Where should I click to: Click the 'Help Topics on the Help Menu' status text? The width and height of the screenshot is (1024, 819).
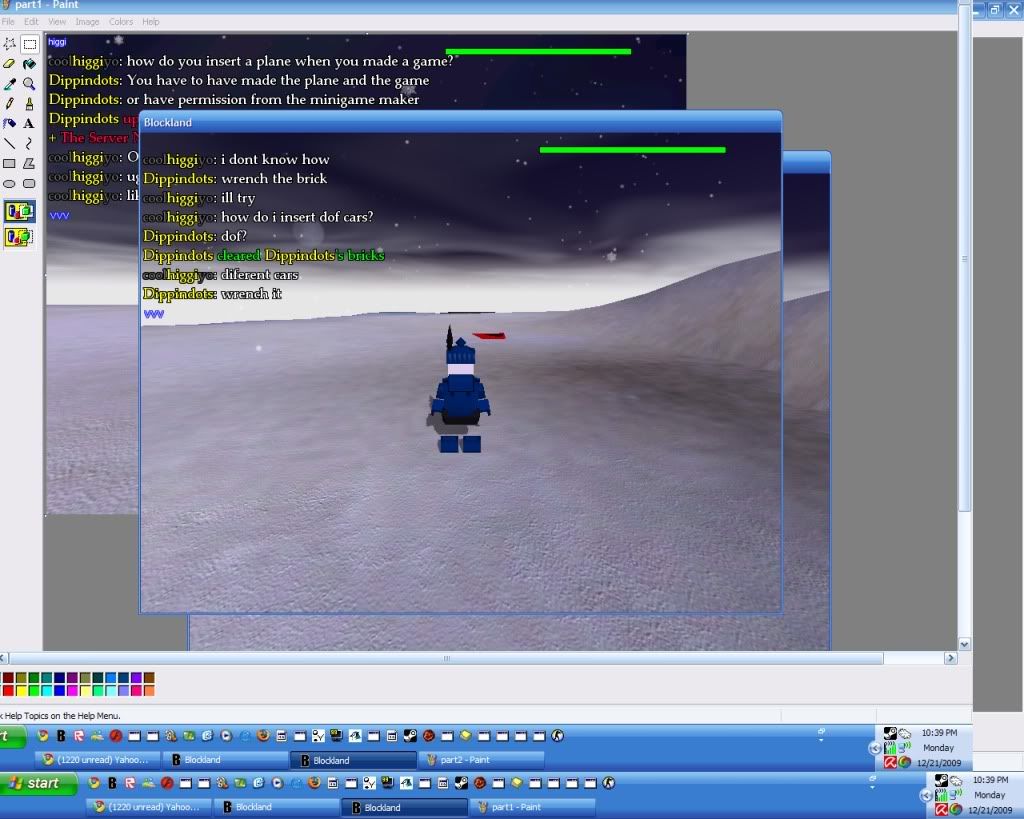[x=63, y=716]
